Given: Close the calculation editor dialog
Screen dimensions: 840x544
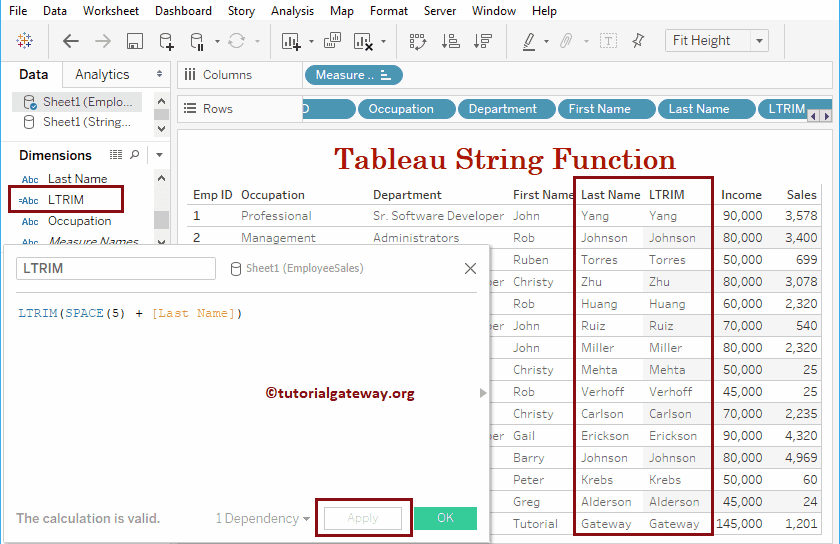Looking at the screenshot, I should click(470, 268).
